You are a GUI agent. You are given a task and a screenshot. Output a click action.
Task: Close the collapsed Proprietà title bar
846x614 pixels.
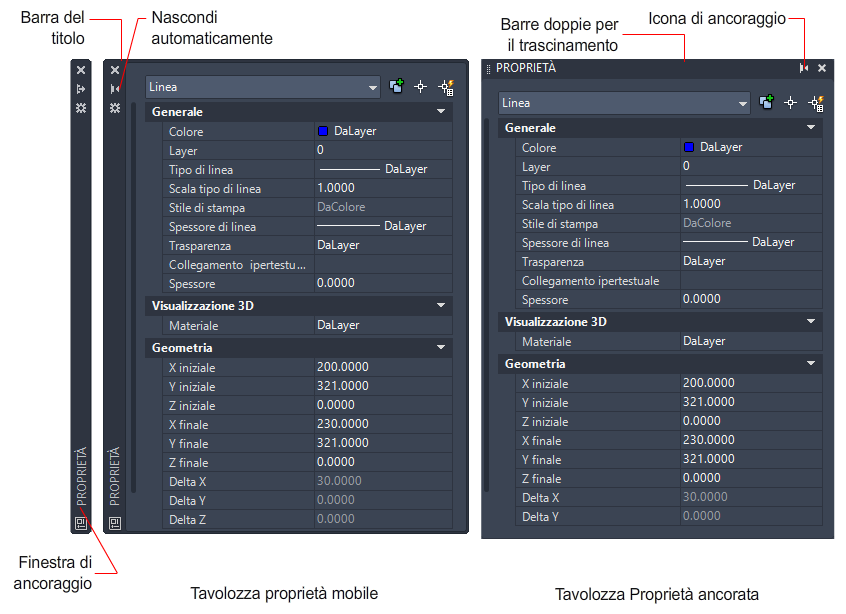point(81,70)
